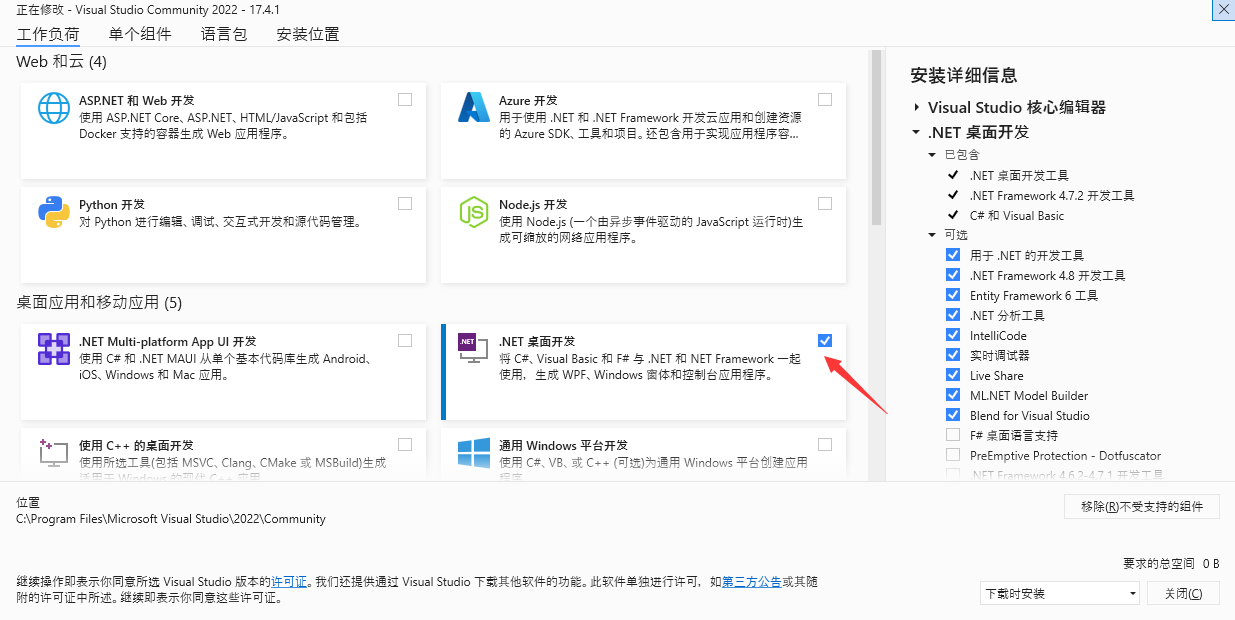
Task: Uncheck the IntelliCode optional component
Action: [x=953, y=335]
